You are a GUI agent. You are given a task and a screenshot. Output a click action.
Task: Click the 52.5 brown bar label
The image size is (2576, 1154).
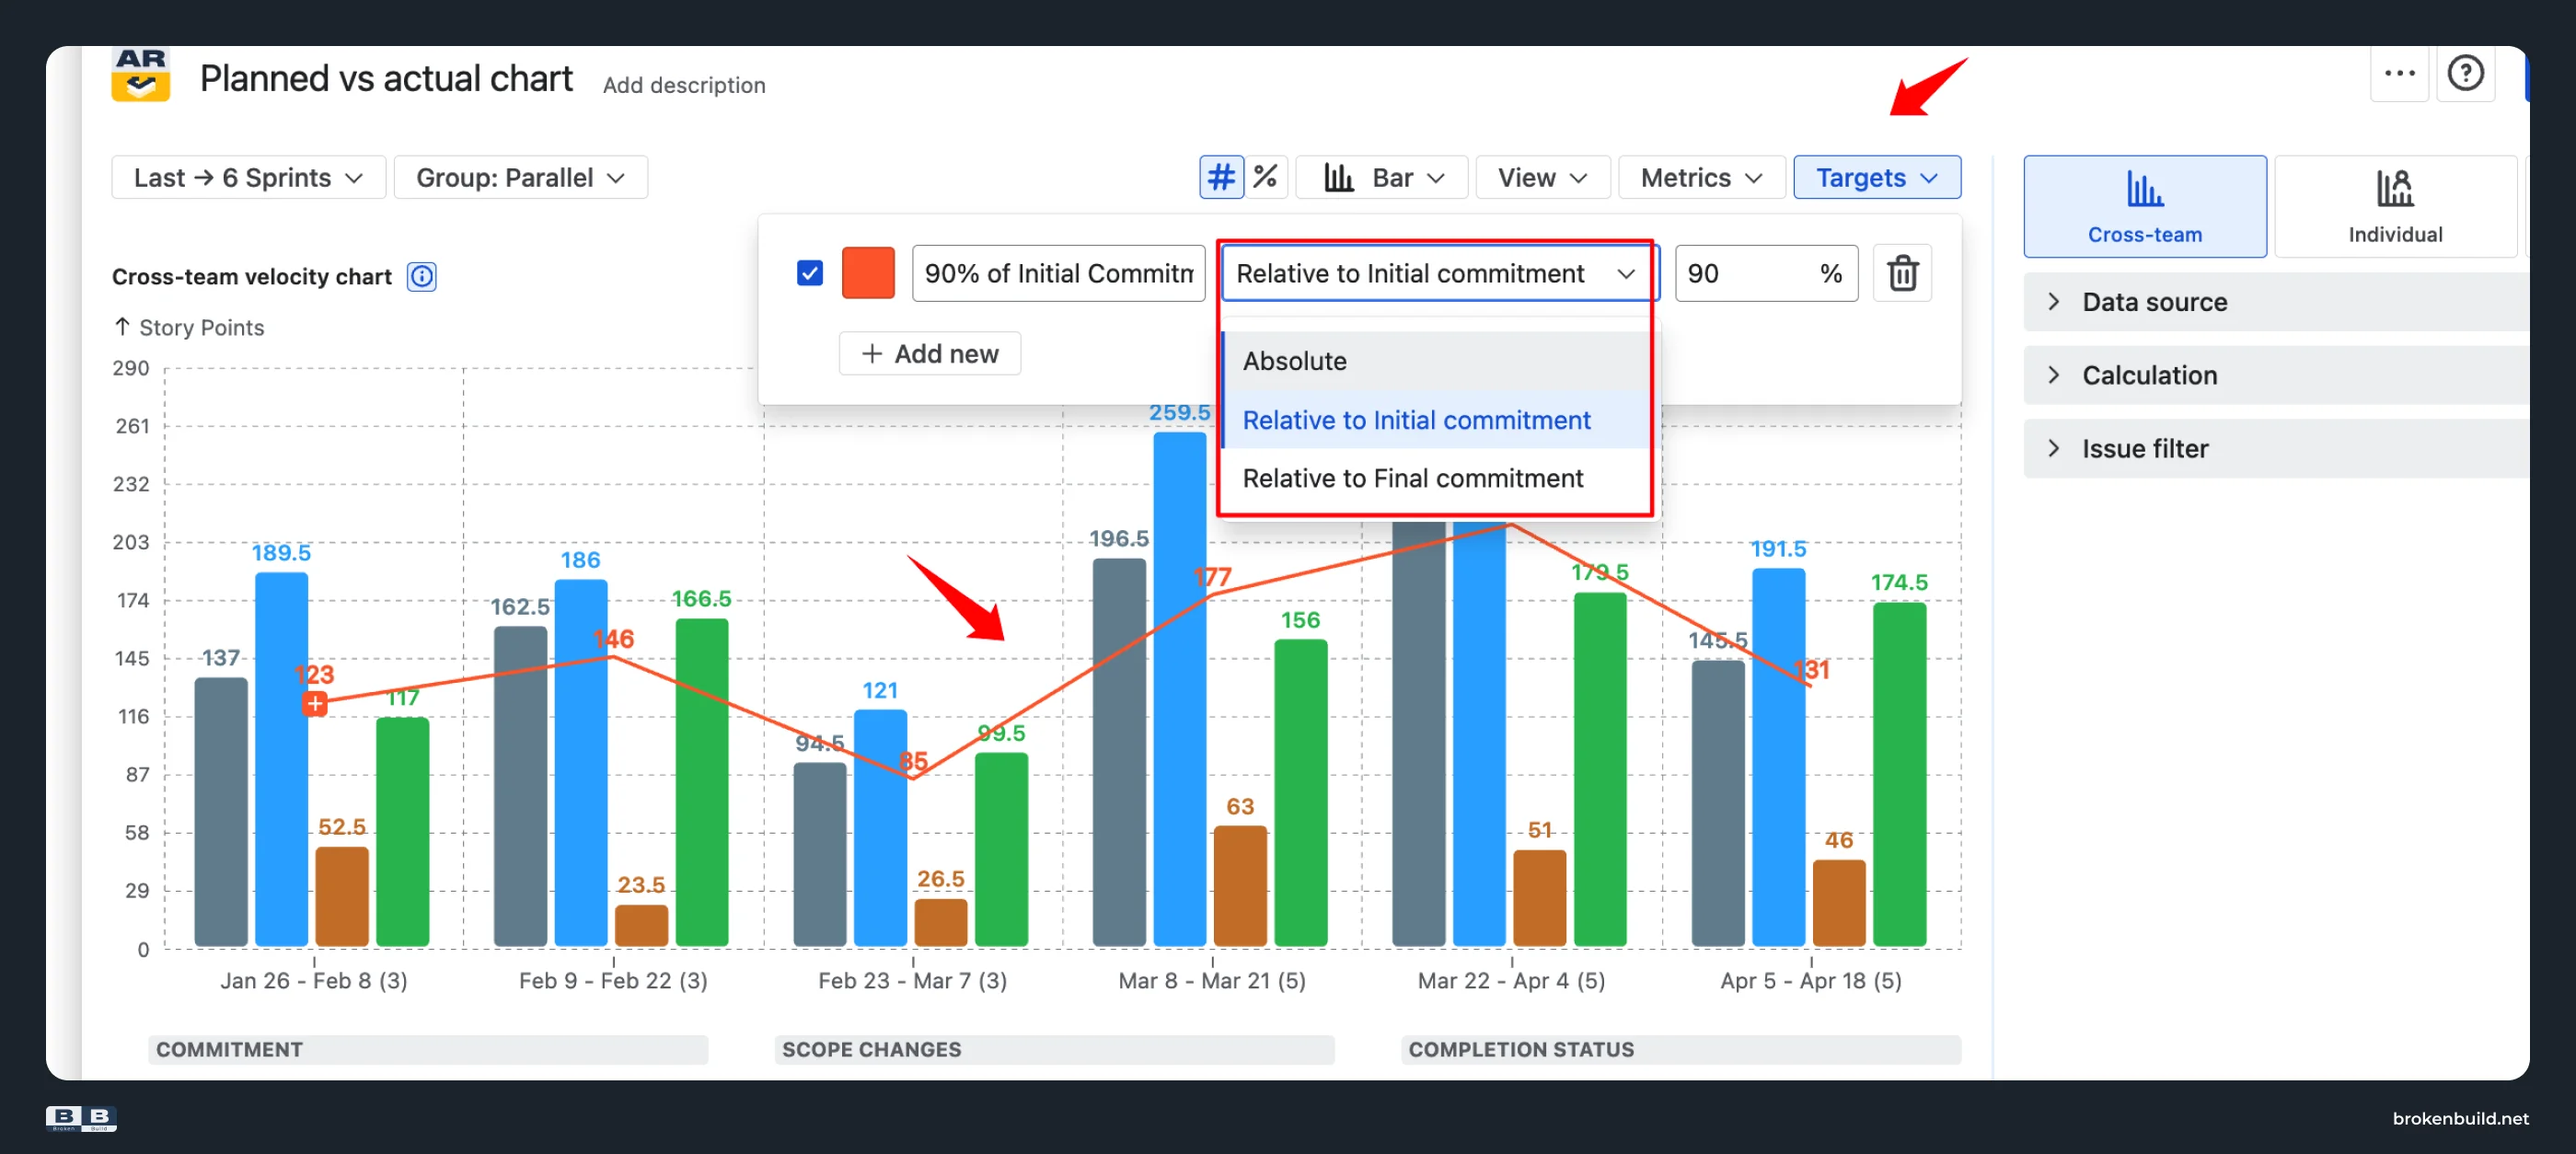click(342, 826)
